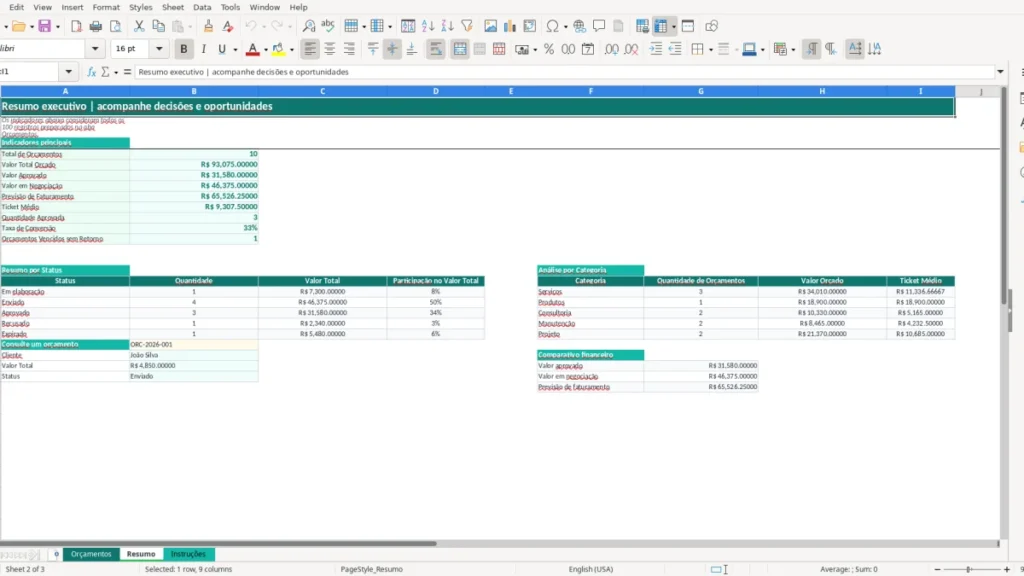Apply the yellow background color

pos(278,49)
